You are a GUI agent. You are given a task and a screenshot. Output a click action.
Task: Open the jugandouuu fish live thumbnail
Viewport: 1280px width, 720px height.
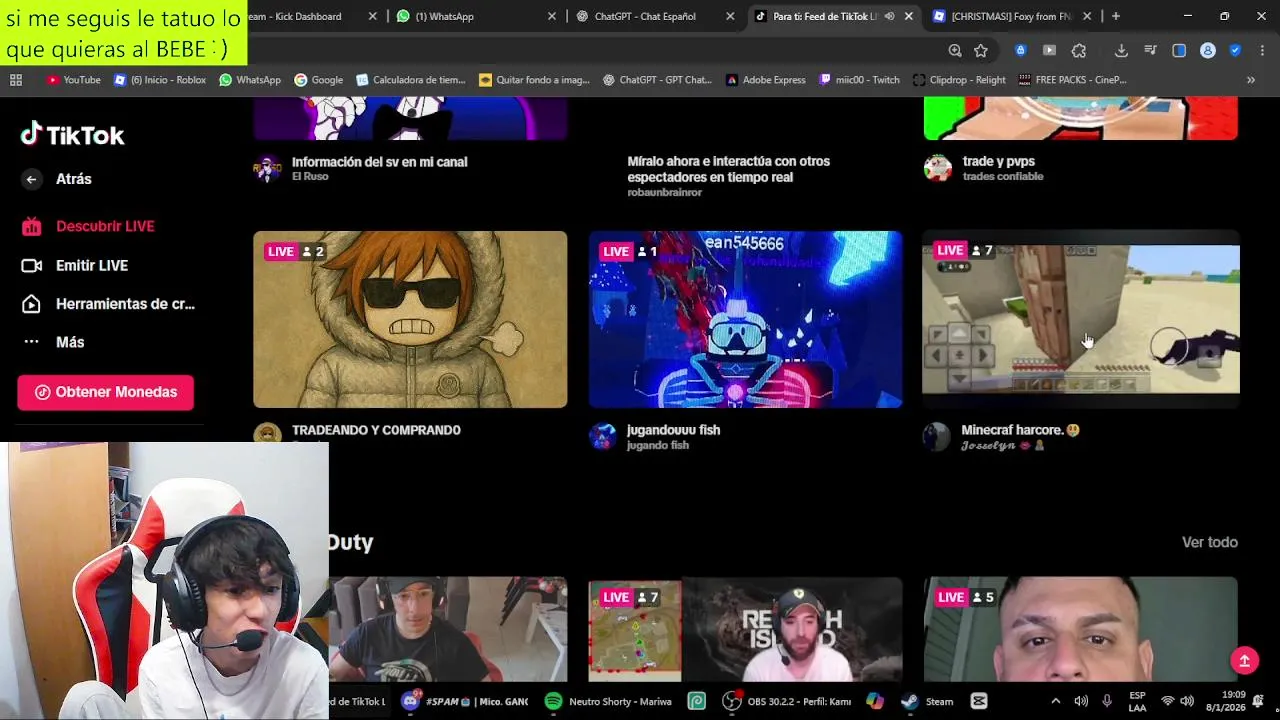(745, 319)
